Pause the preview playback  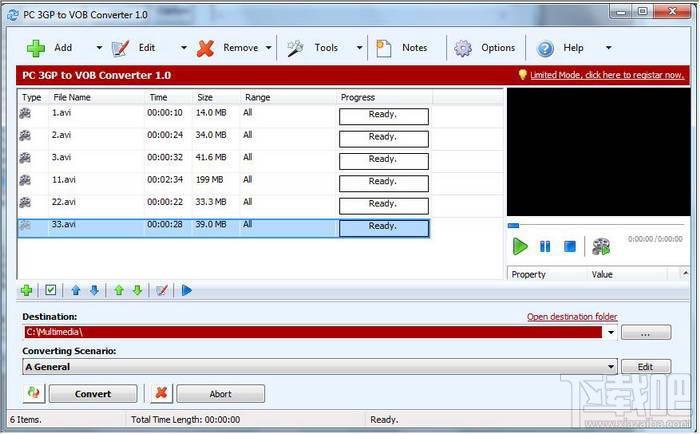pyautogui.click(x=545, y=246)
